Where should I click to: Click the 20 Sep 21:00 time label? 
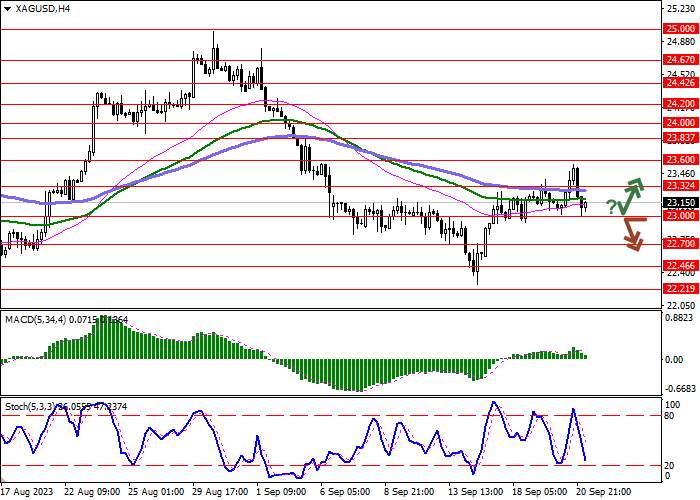[x=605, y=492]
